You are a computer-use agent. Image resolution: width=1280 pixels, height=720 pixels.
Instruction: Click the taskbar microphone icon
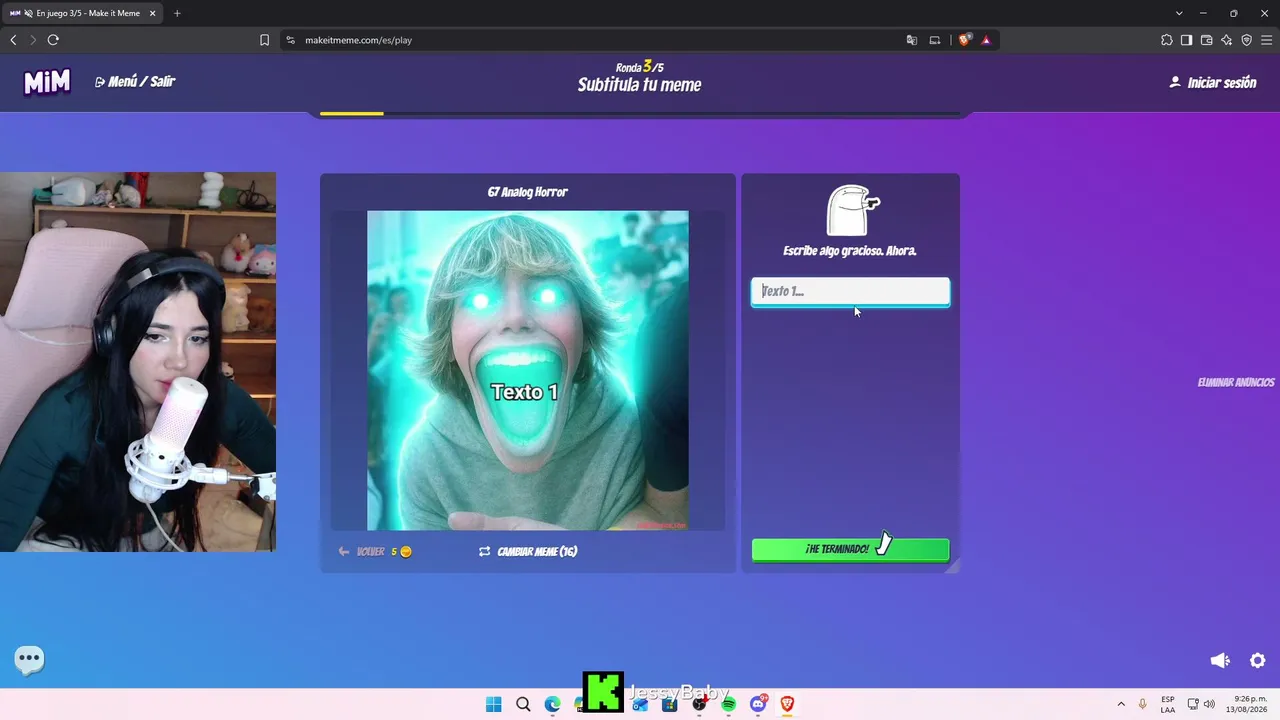click(x=1143, y=704)
